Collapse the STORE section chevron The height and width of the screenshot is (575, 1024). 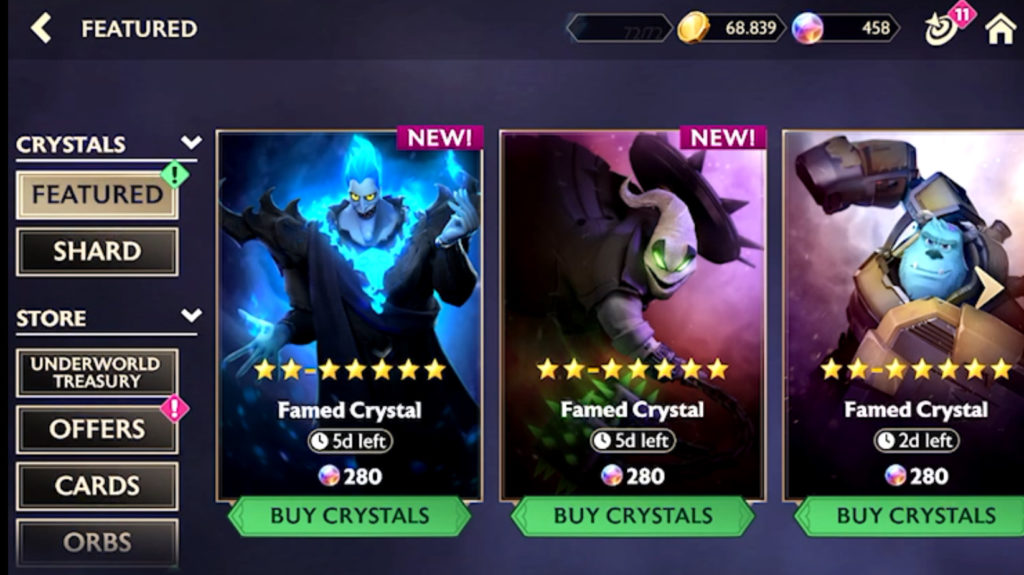(191, 316)
